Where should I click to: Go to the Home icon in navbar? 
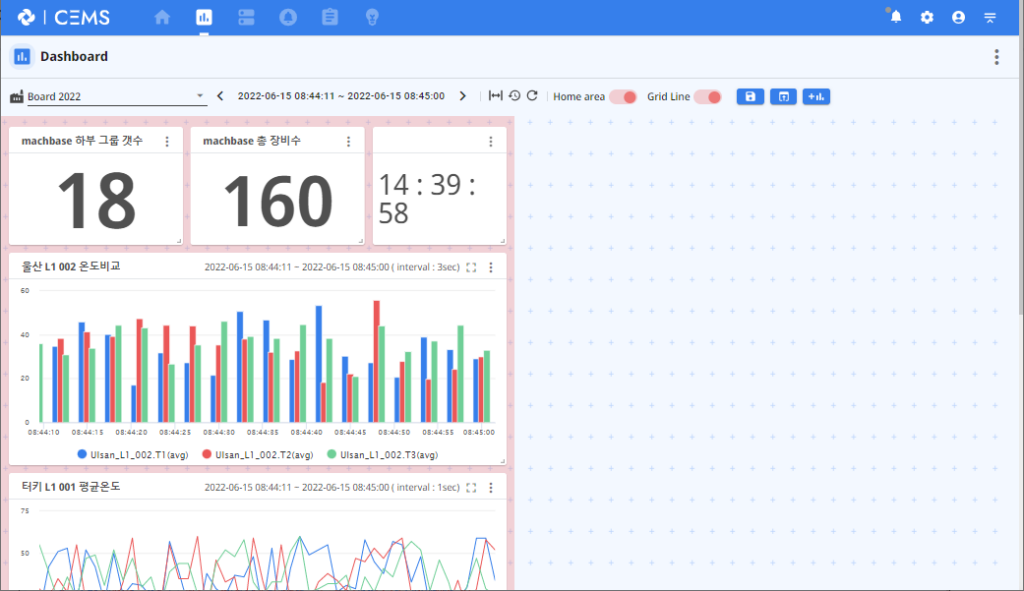[162, 17]
